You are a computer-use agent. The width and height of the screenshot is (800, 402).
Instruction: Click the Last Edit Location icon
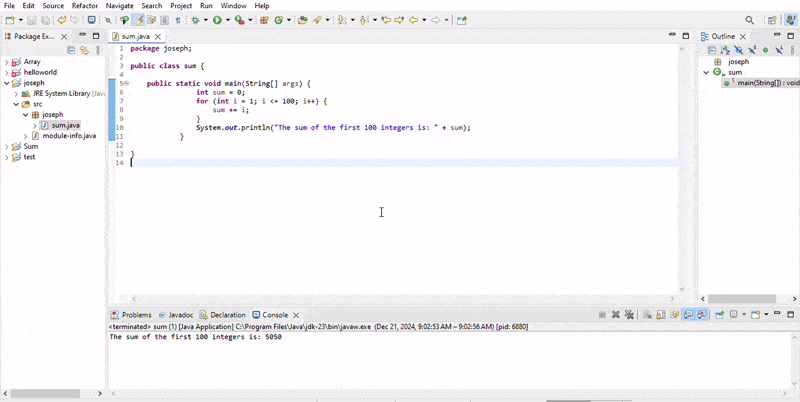coord(387,20)
